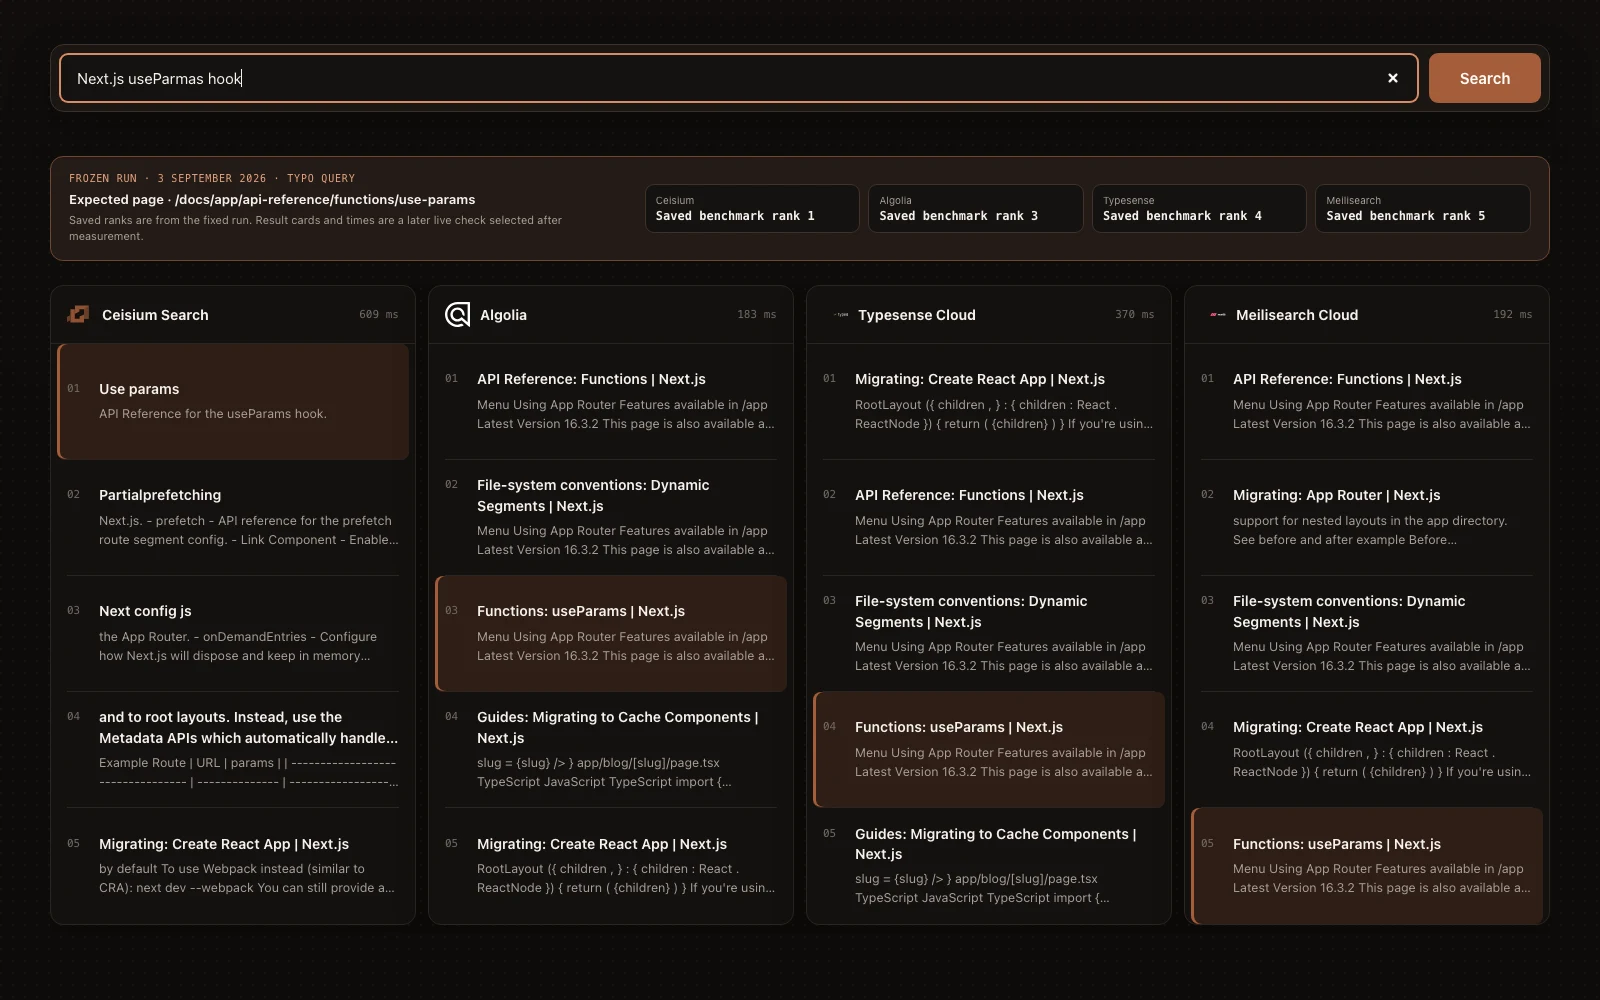Open Ceisium result about root layouts Metadata APIs
Image resolution: width=1600 pixels, height=1000 pixels.
pyautogui.click(x=233, y=749)
